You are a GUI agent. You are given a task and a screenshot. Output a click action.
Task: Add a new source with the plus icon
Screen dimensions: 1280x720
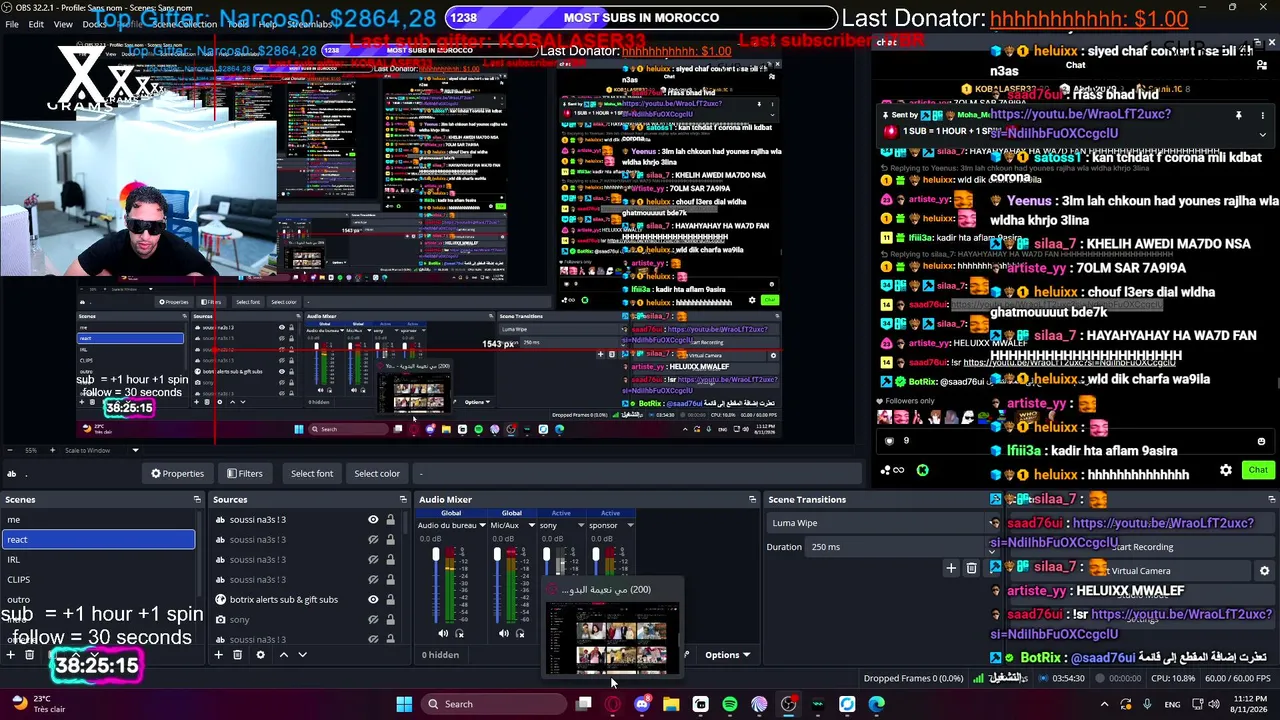[218, 655]
